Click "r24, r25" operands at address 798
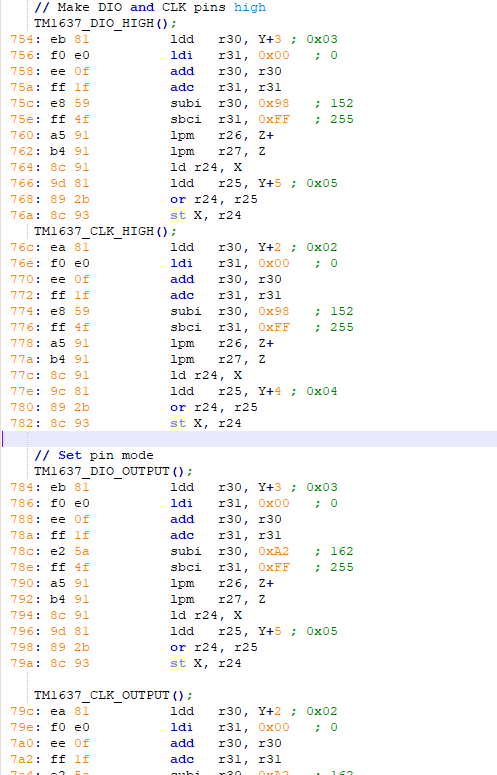The image size is (497, 775). 226,647
